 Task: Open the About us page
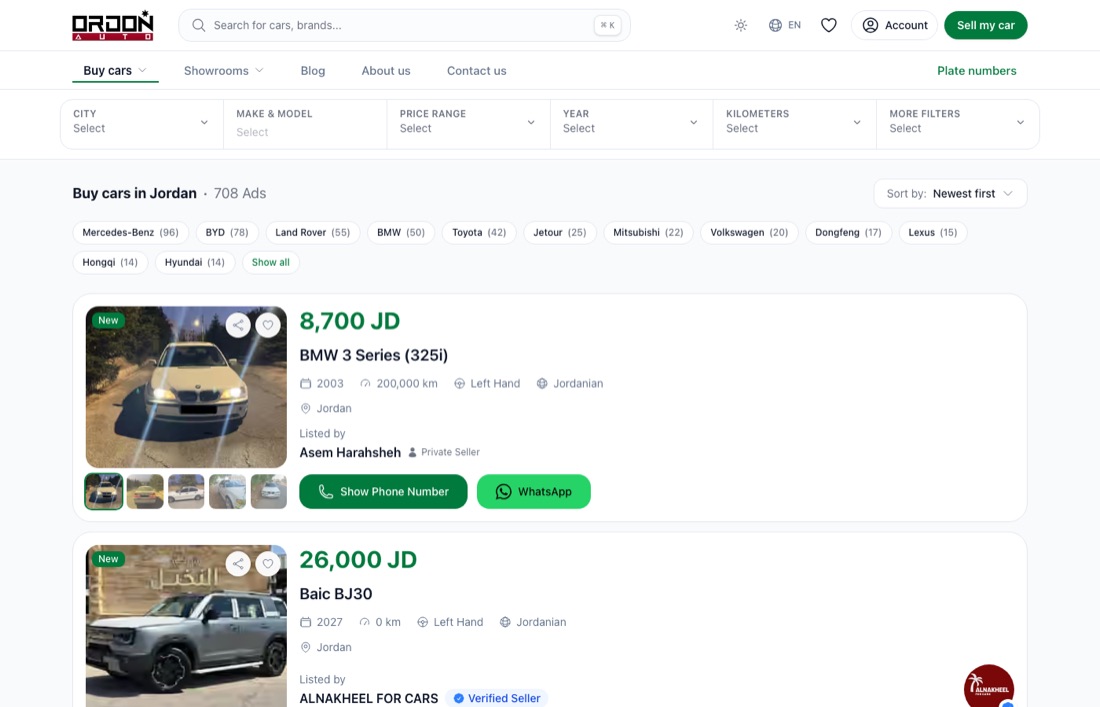(x=386, y=71)
